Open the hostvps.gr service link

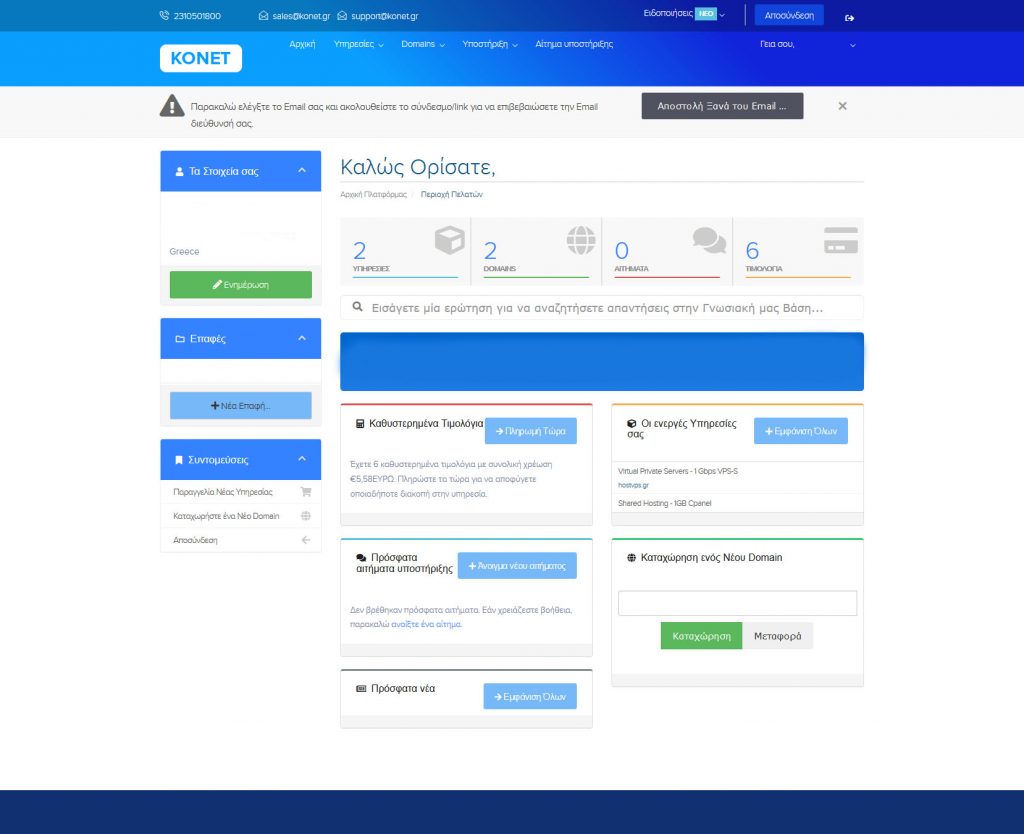pos(633,484)
